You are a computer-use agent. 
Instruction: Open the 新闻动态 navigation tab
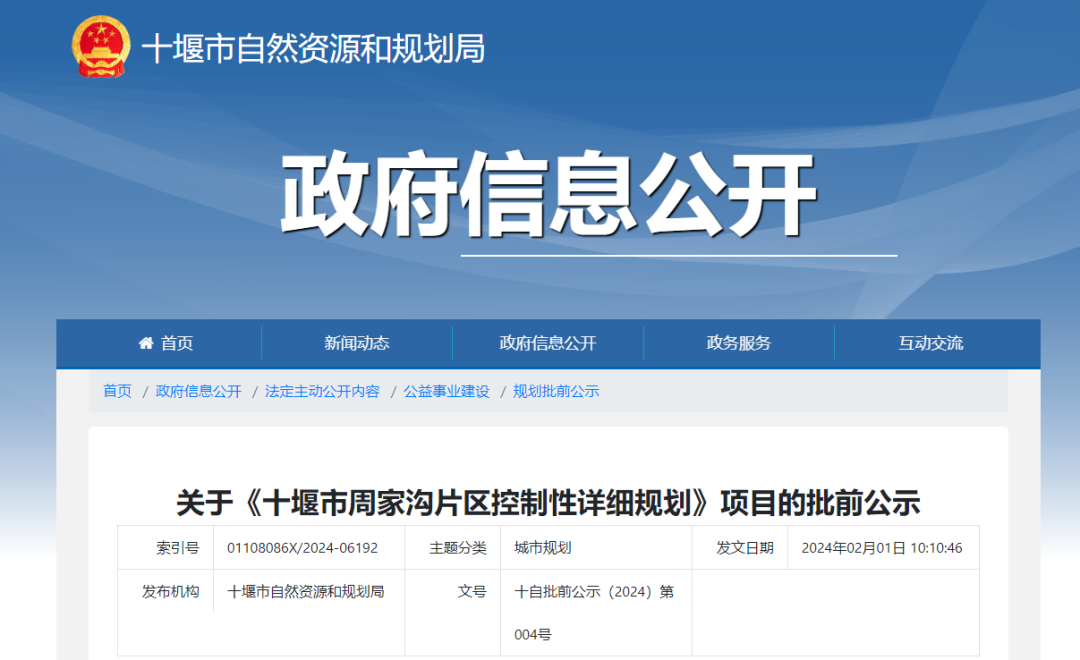[x=357, y=343]
